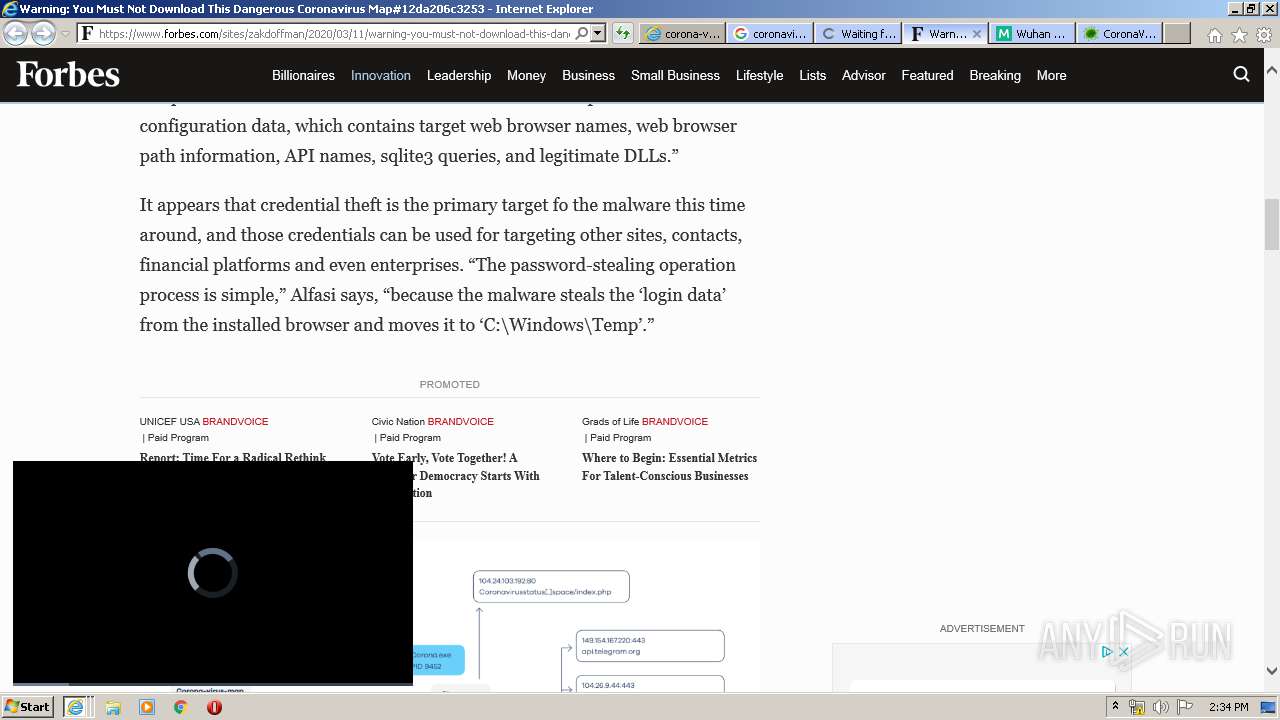Open the red Opera taskbar icon
Viewport: 1280px width, 720px height.
click(214, 707)
